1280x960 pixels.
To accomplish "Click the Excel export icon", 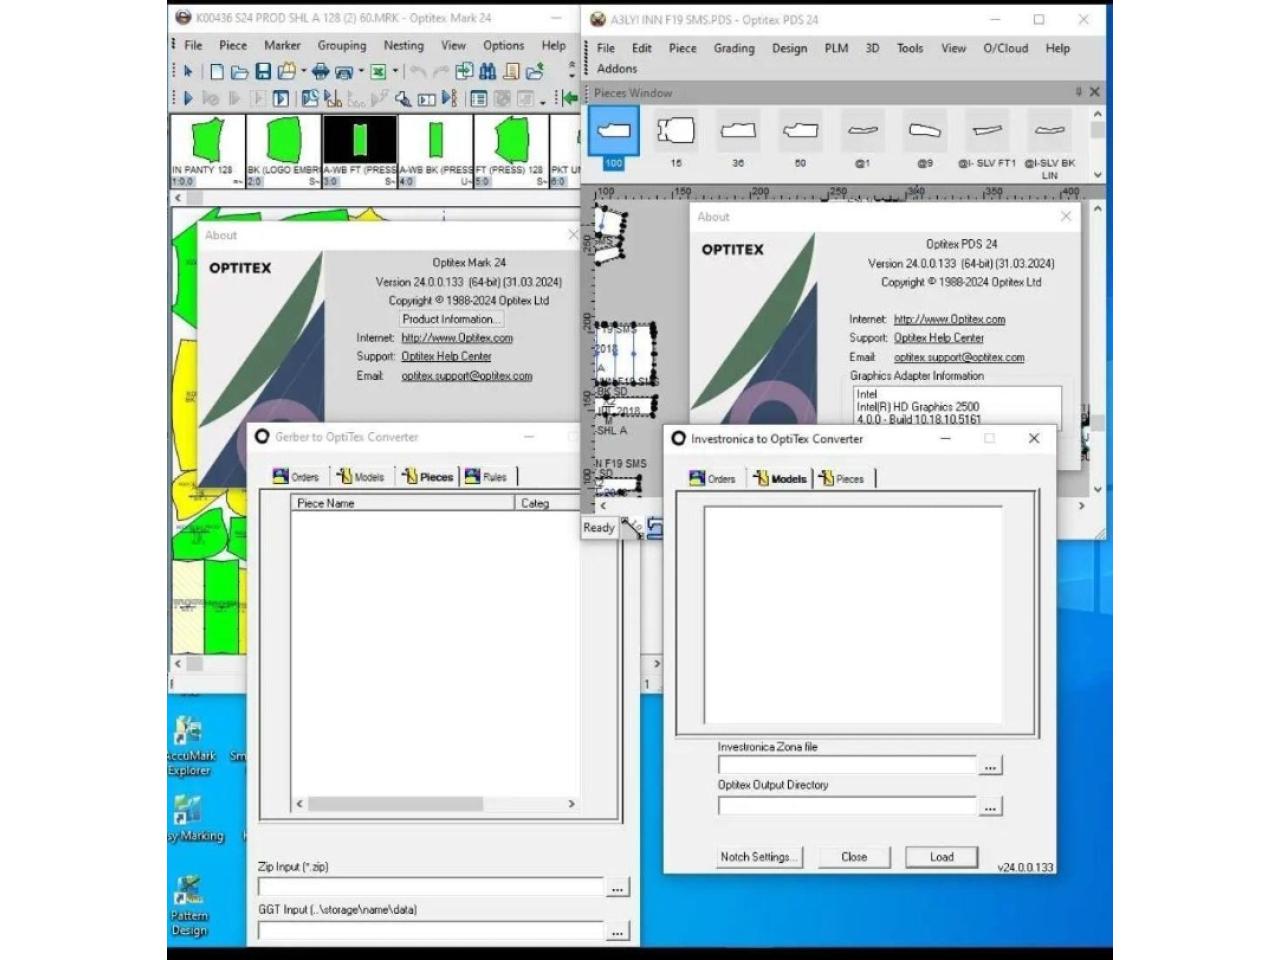I will click(378, 72).
